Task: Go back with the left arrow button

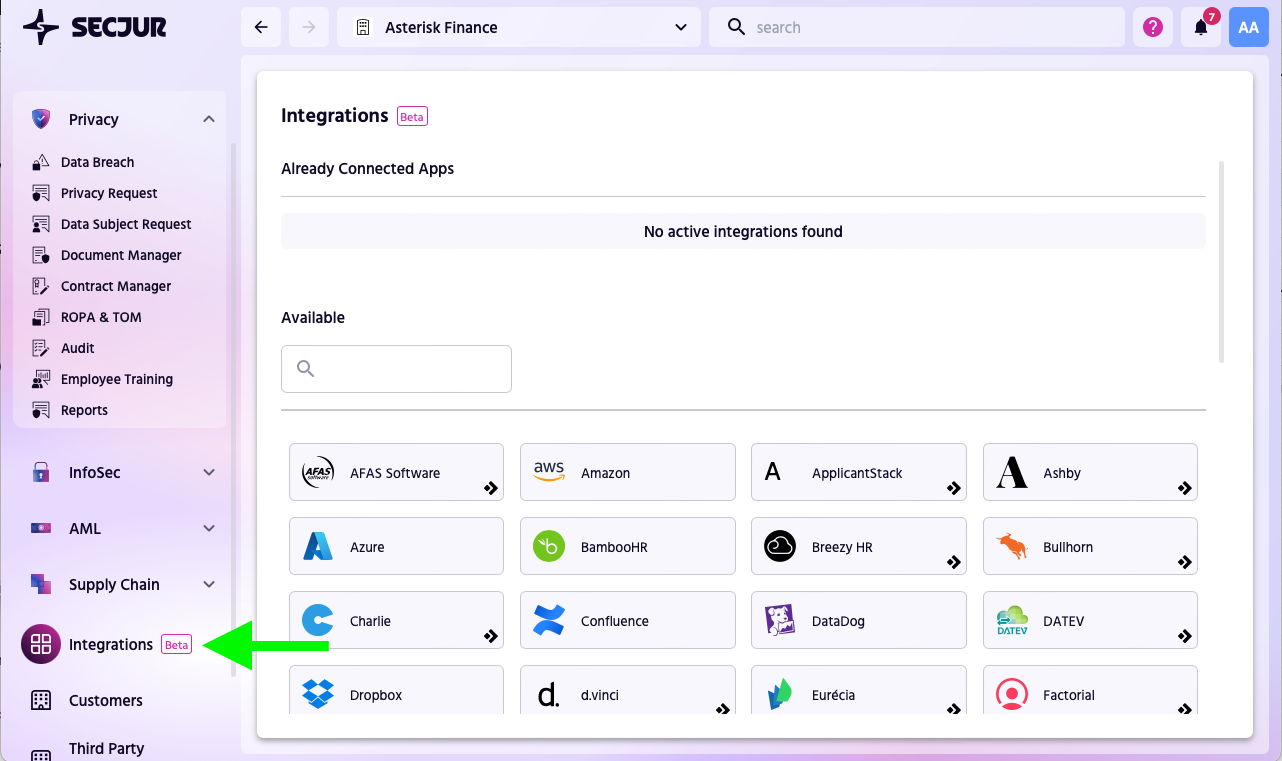Action: click(261, 27)
